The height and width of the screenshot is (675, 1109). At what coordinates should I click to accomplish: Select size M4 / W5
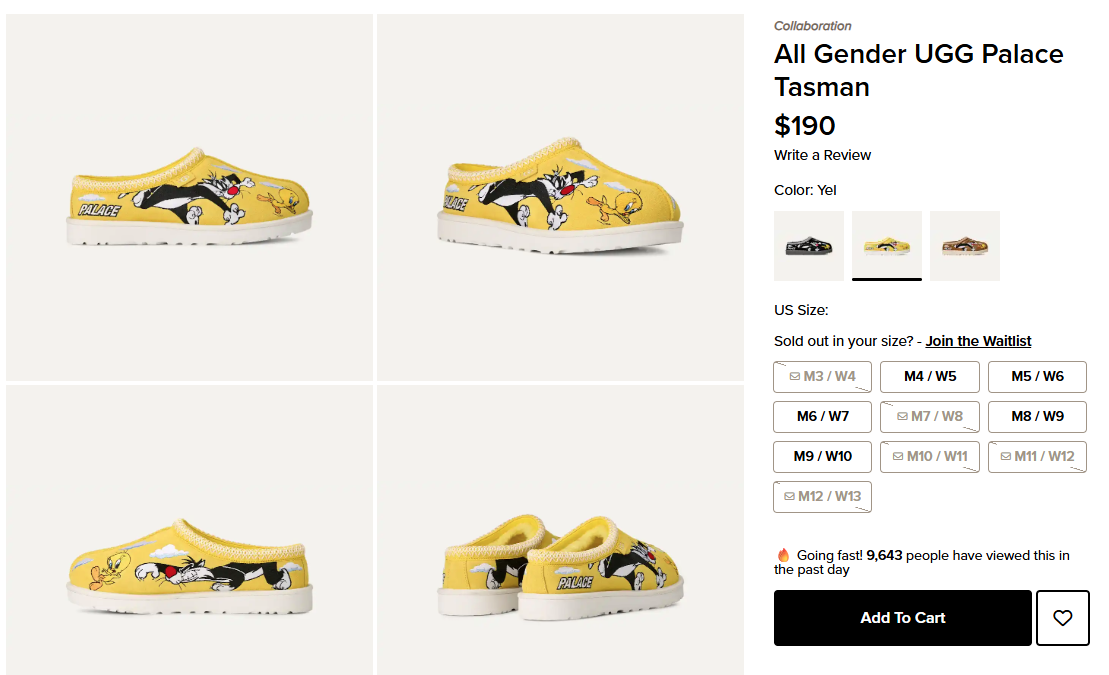click(x=930, y=377)
